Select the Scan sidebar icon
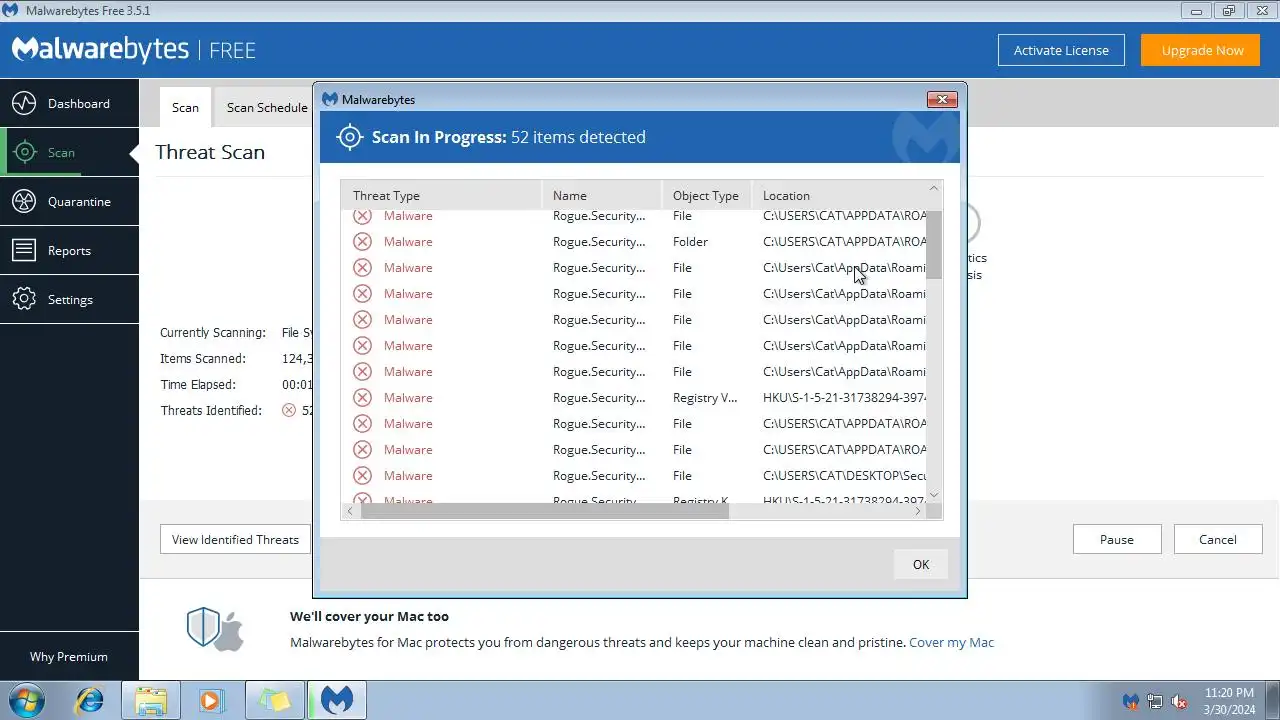The height and width of the screenshot is (720, 1280). click(24, 152)
